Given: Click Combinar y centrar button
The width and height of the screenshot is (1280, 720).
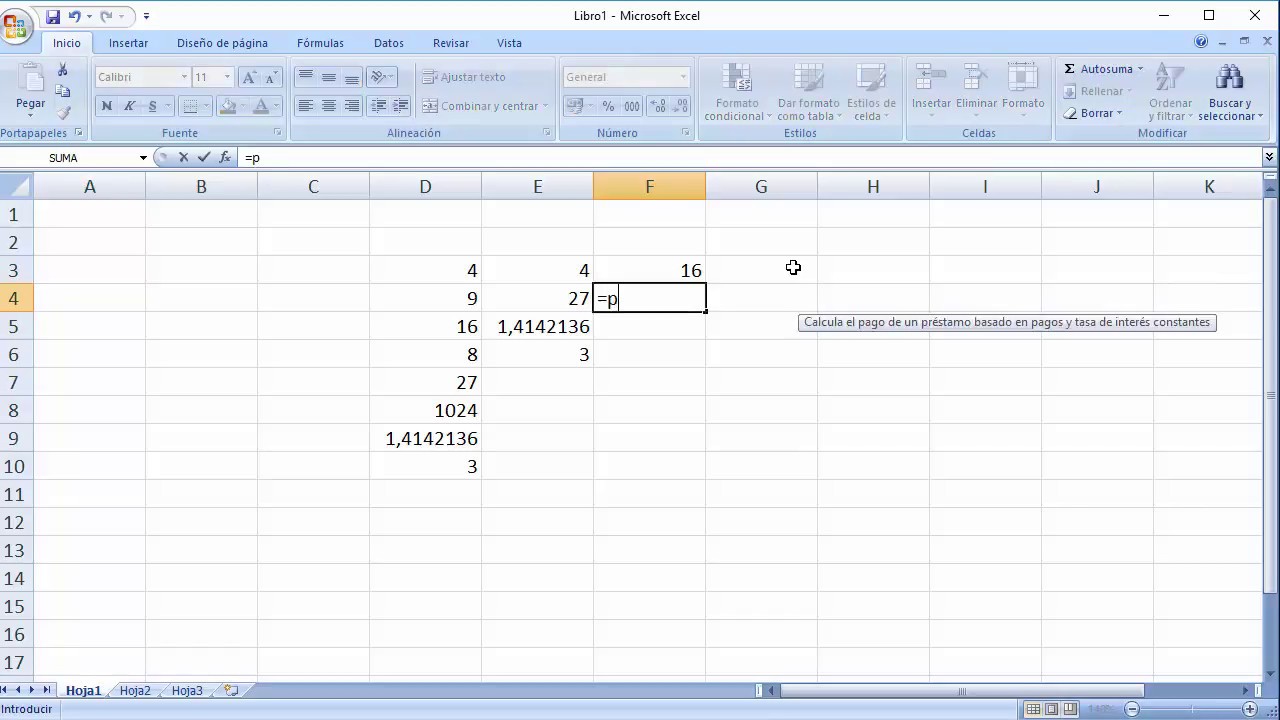Looking at the screenshot, I should 485,106.
